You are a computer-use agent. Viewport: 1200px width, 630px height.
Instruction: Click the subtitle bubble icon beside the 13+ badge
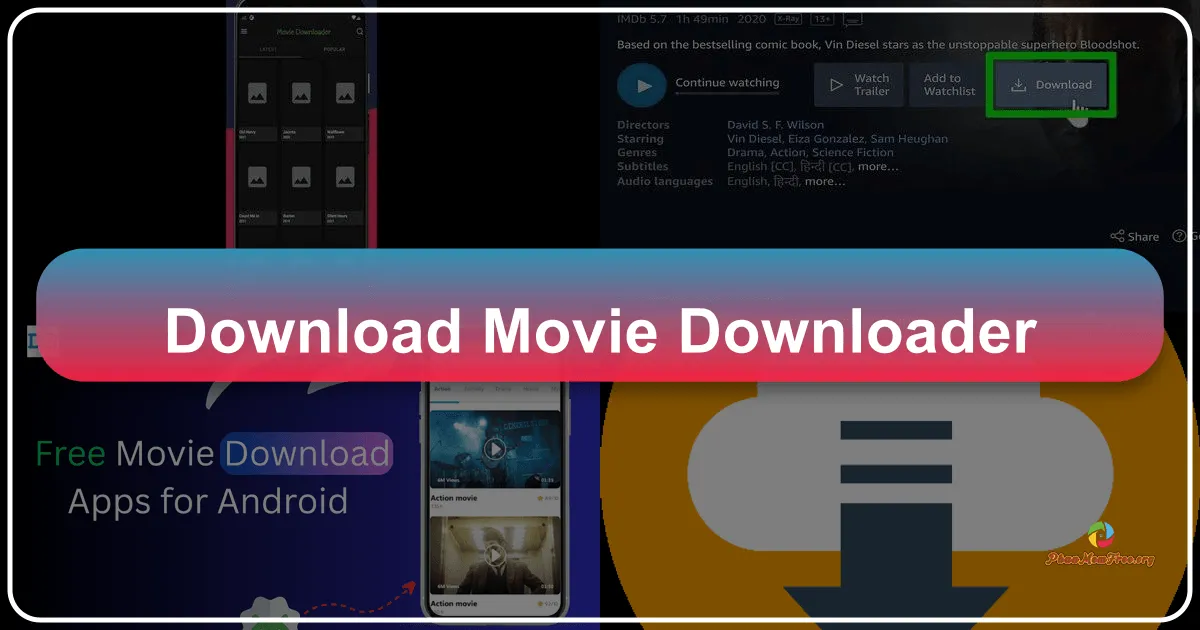[851, 17]
